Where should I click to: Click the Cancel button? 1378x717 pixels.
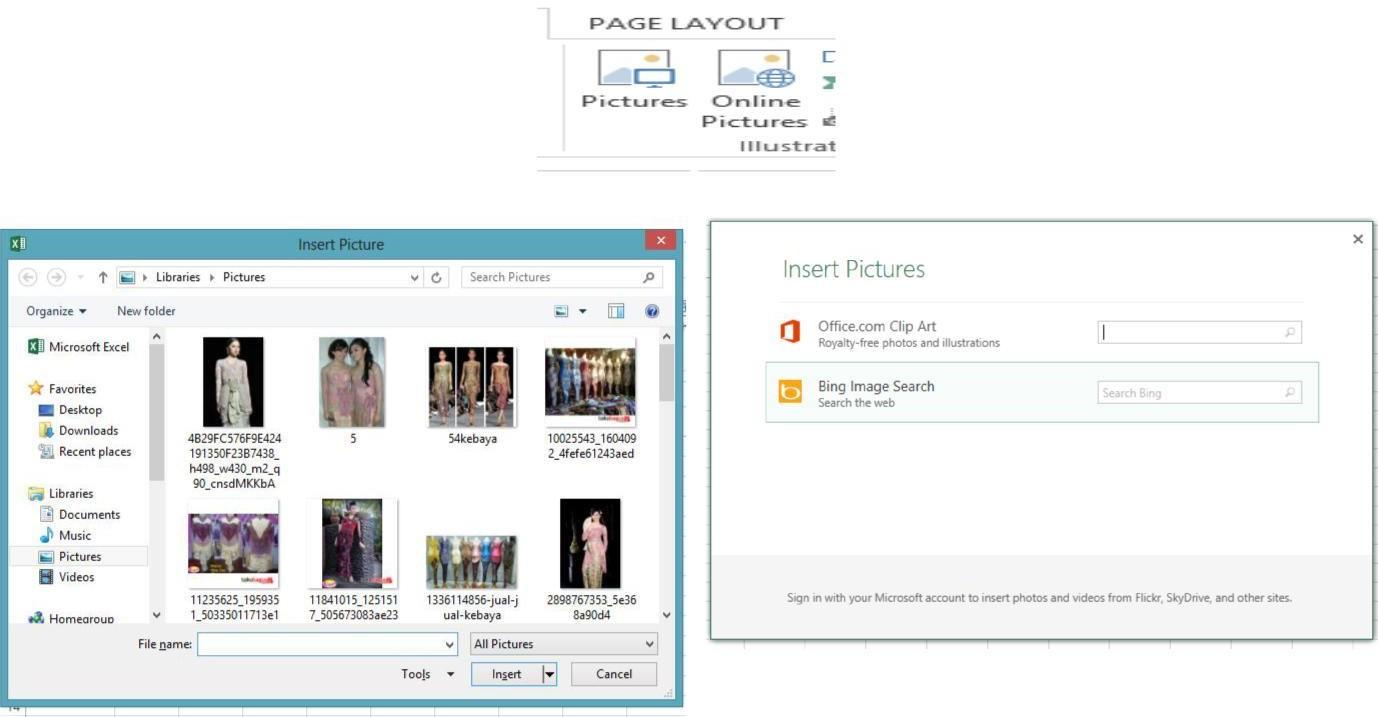point(614,674)
